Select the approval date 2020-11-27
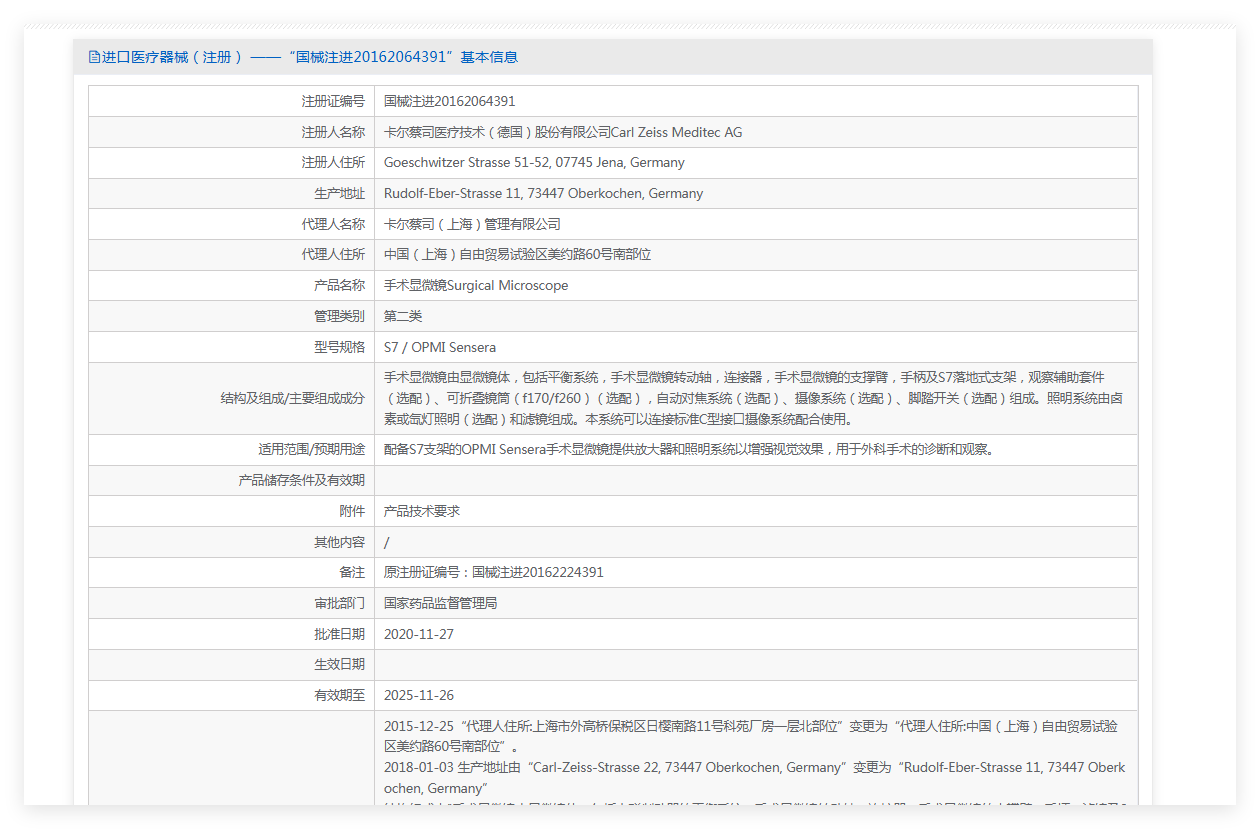Image resolution: width=1260 pixels, height=829 pixels. (x=419, y=634)
